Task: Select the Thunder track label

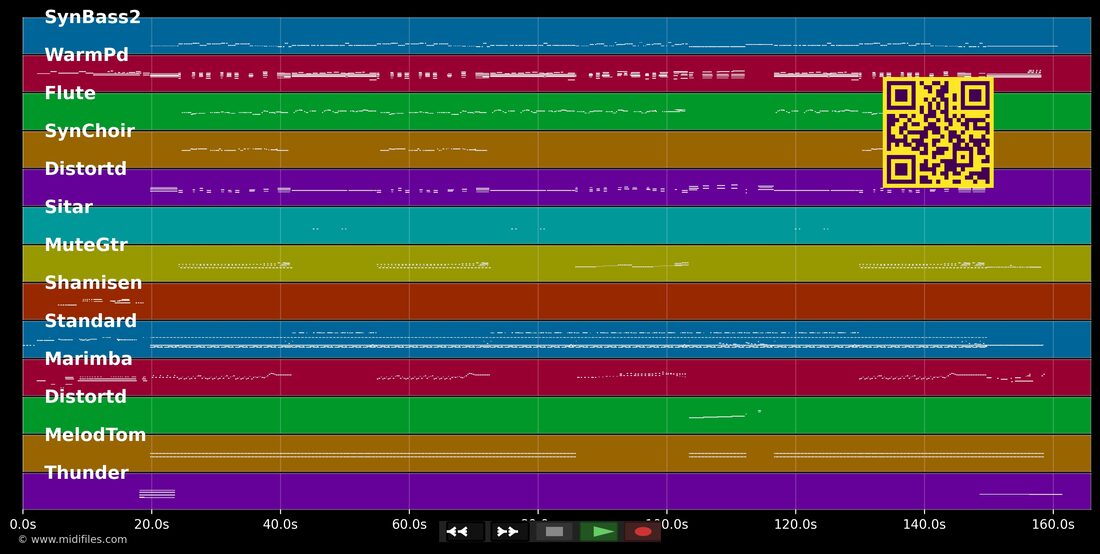Action: pos(86,473)
